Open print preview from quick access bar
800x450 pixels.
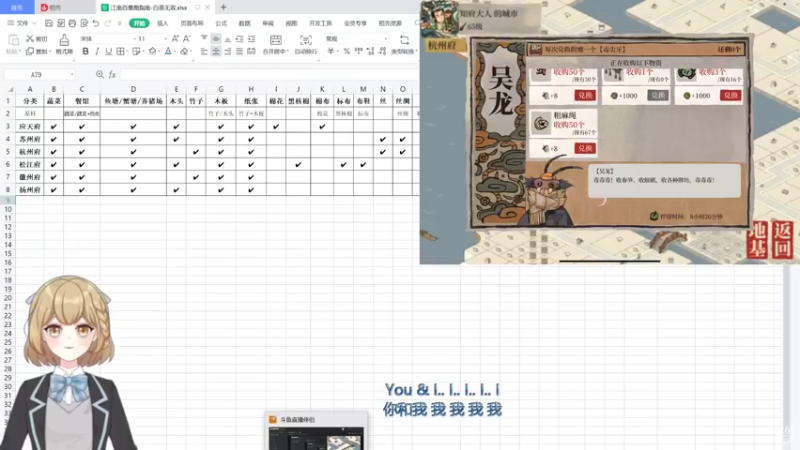pyautogui.click(x=84, y=23)
